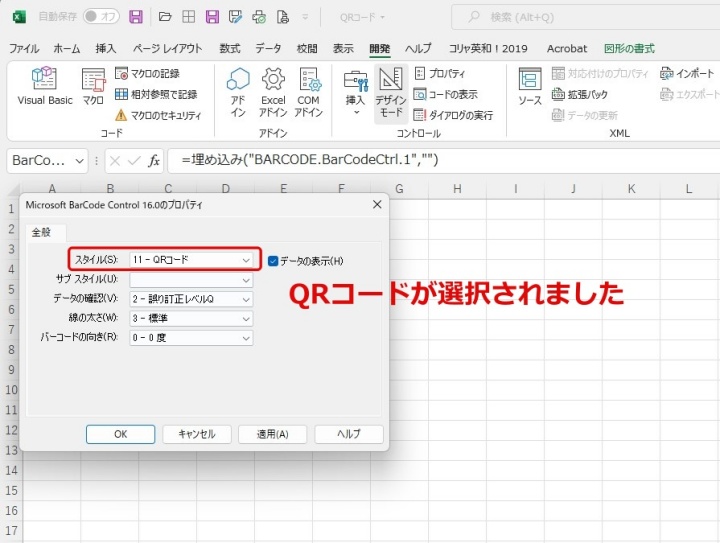Select column H header
720x543 pixels.
[x=457, y=189]
